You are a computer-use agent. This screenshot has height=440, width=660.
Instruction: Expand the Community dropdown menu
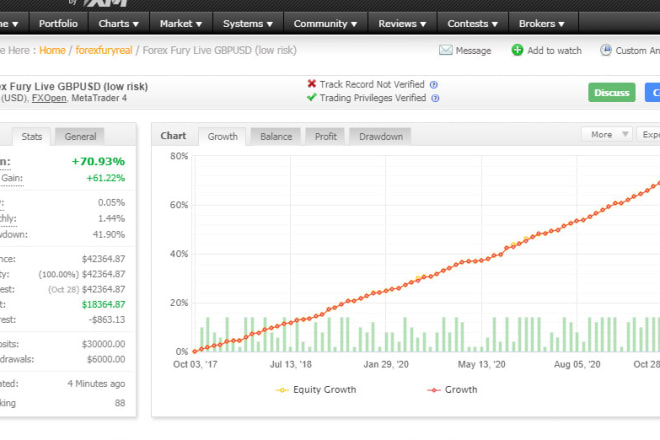[x=325, y=24]
